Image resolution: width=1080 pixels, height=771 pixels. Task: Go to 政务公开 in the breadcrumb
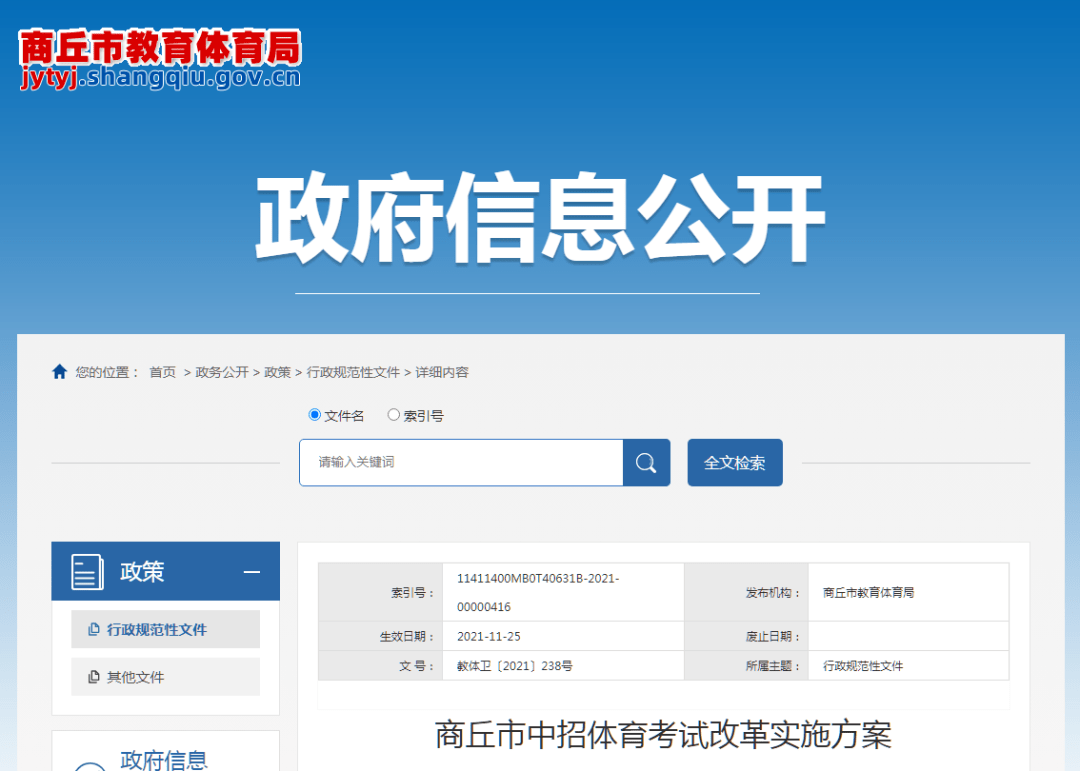(222, 372)
